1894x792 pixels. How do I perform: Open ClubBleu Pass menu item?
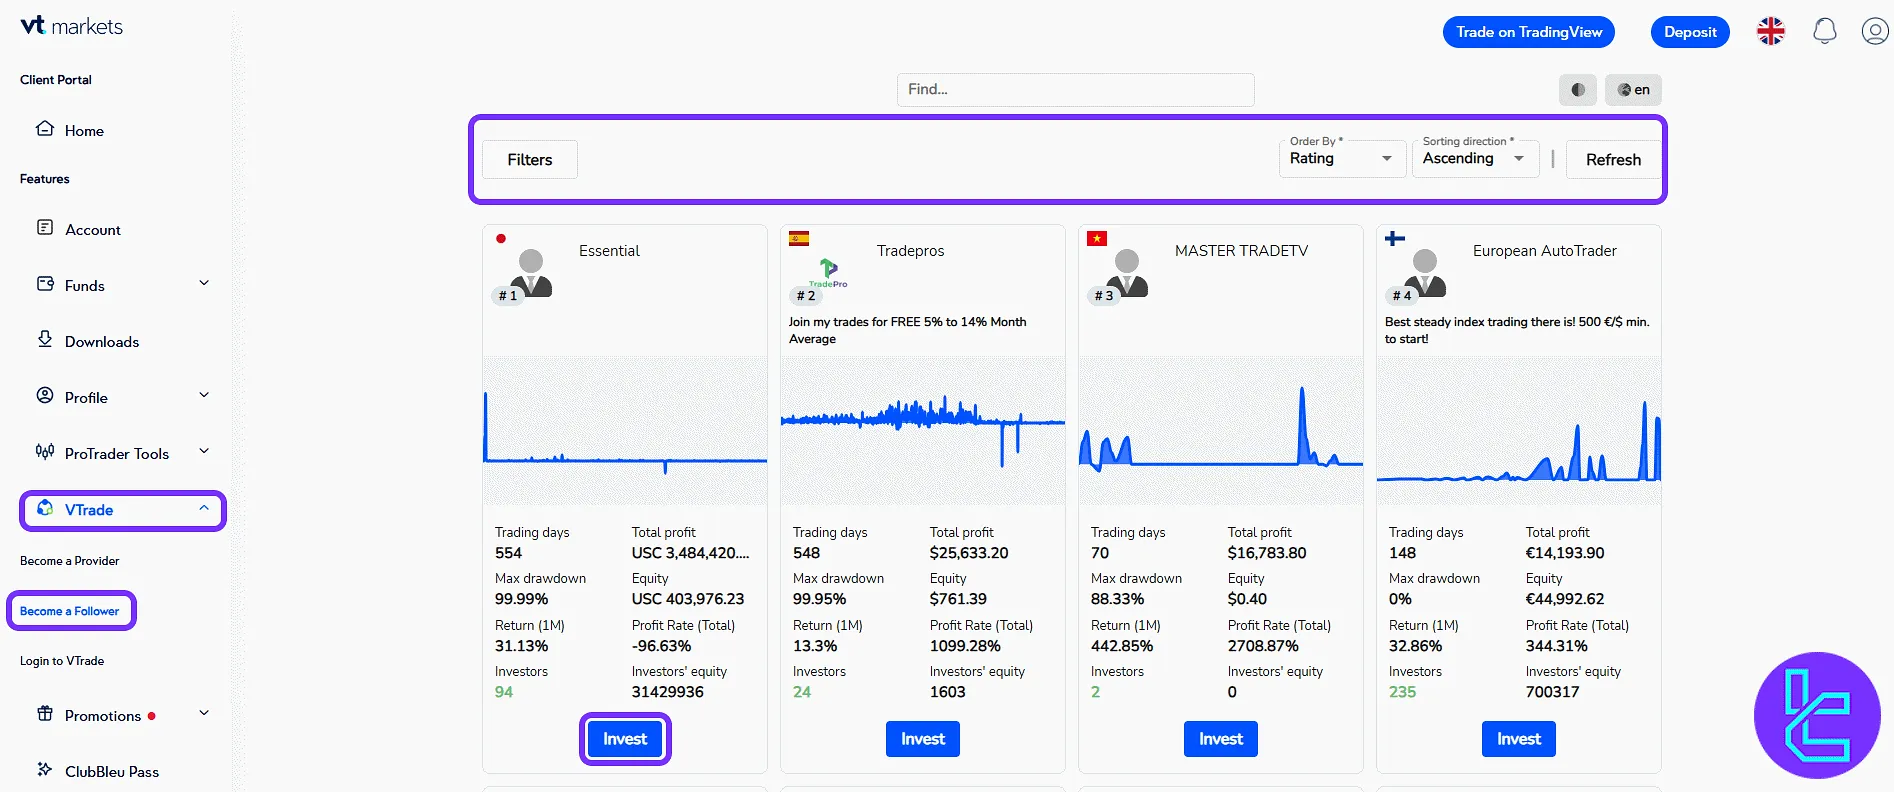click(112, 772)
